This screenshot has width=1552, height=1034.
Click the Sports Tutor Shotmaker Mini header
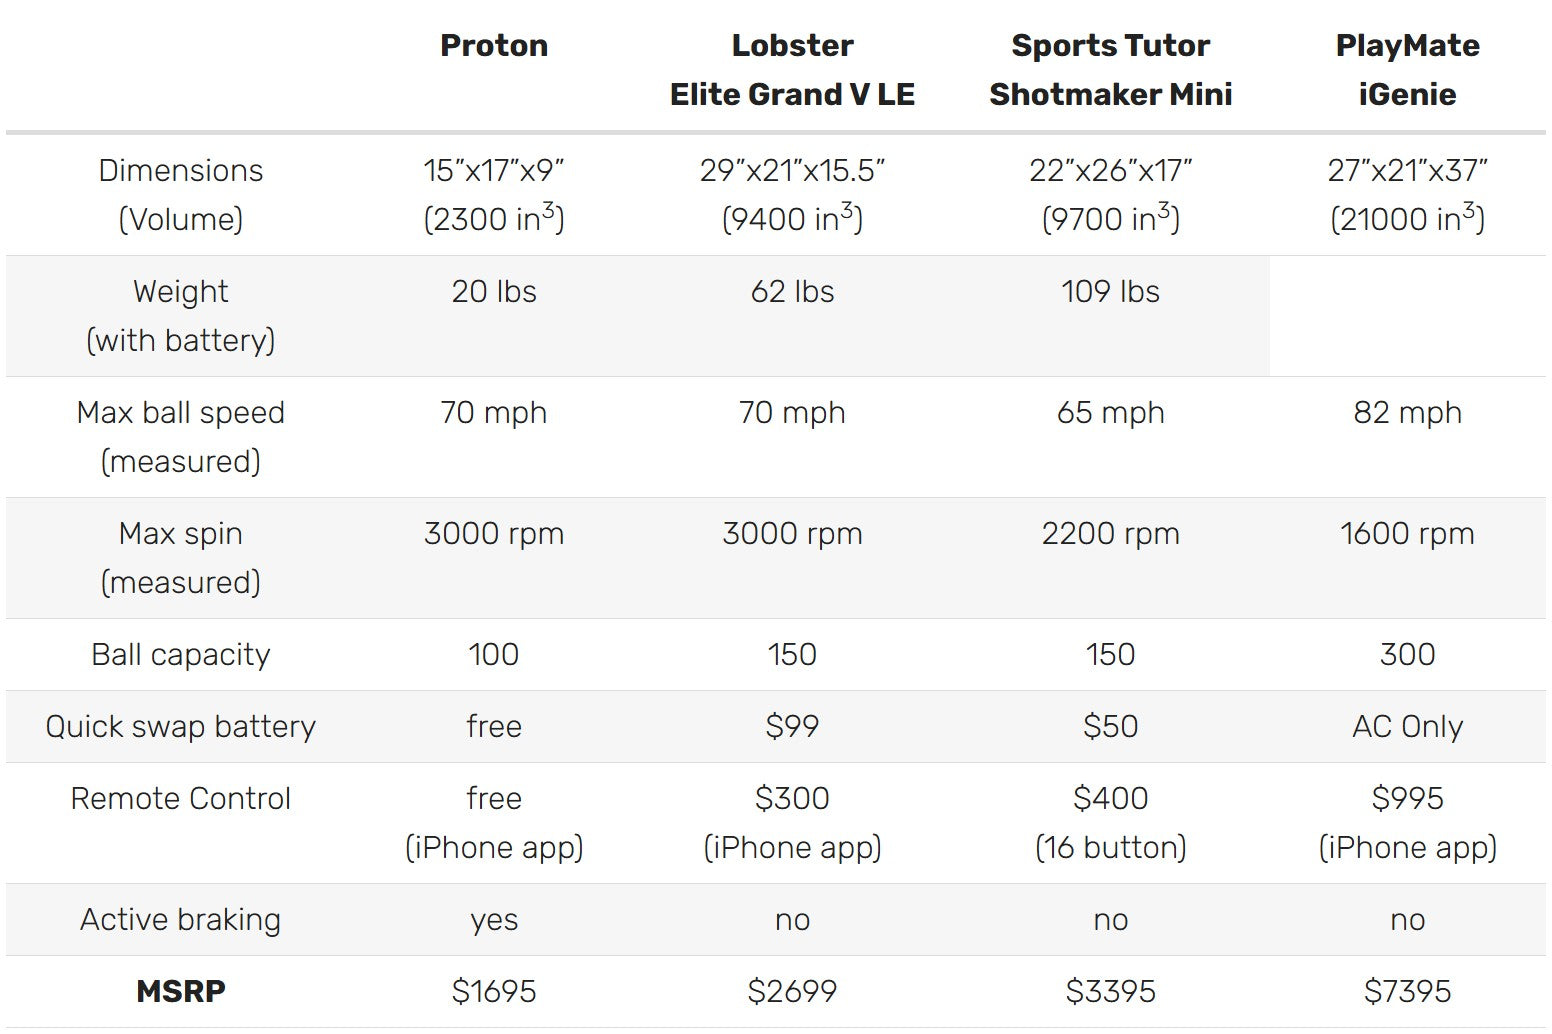click(x=1110, y=70)
